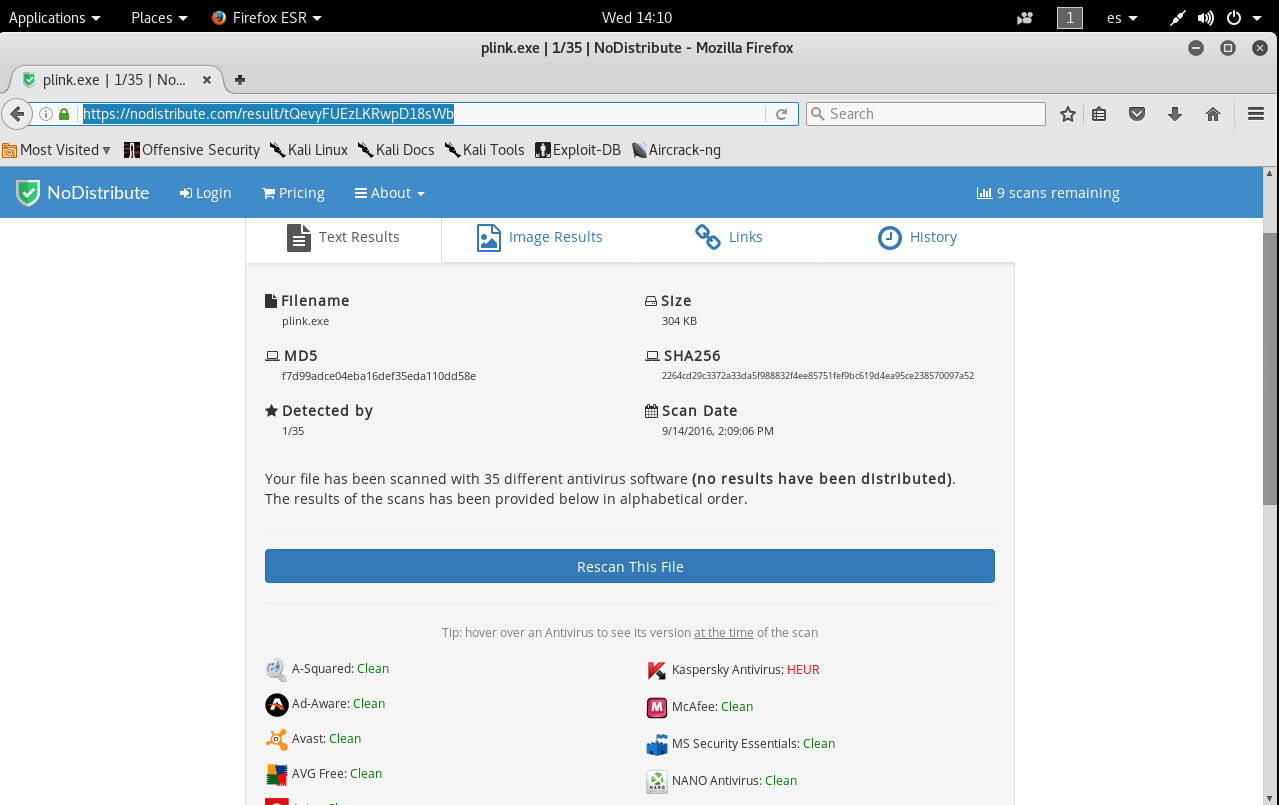1279x805 pixels.
Task: Open a new tab with plus icon
Action: tap(240, 80)
